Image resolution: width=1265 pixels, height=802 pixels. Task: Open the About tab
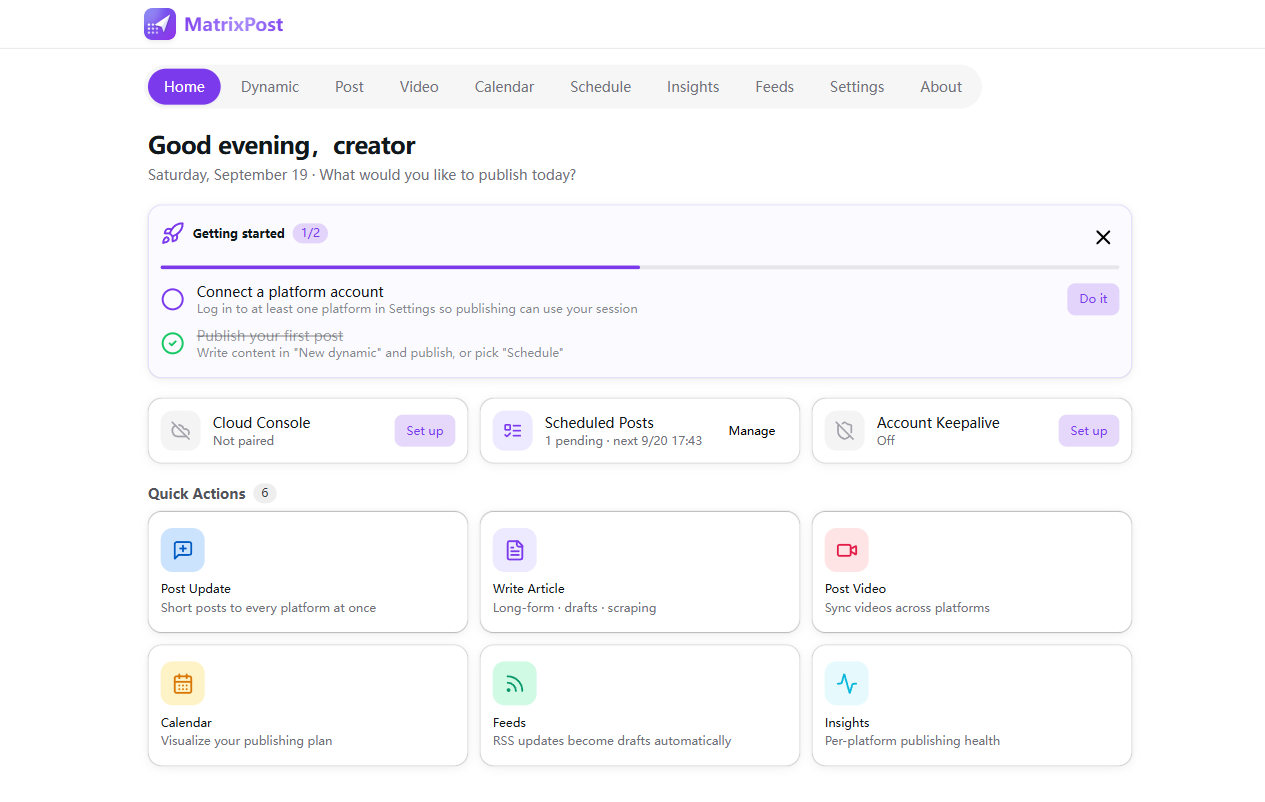941,87
